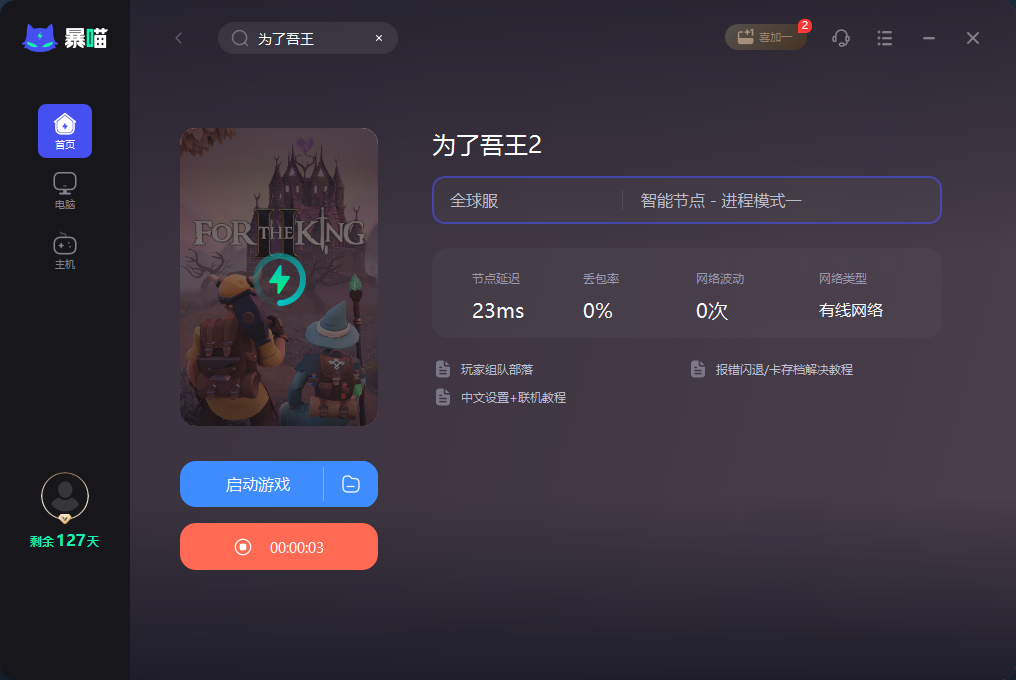1016x680 pixels.
Task: Click the 23ms node latency value
Action: coord(498,311)
